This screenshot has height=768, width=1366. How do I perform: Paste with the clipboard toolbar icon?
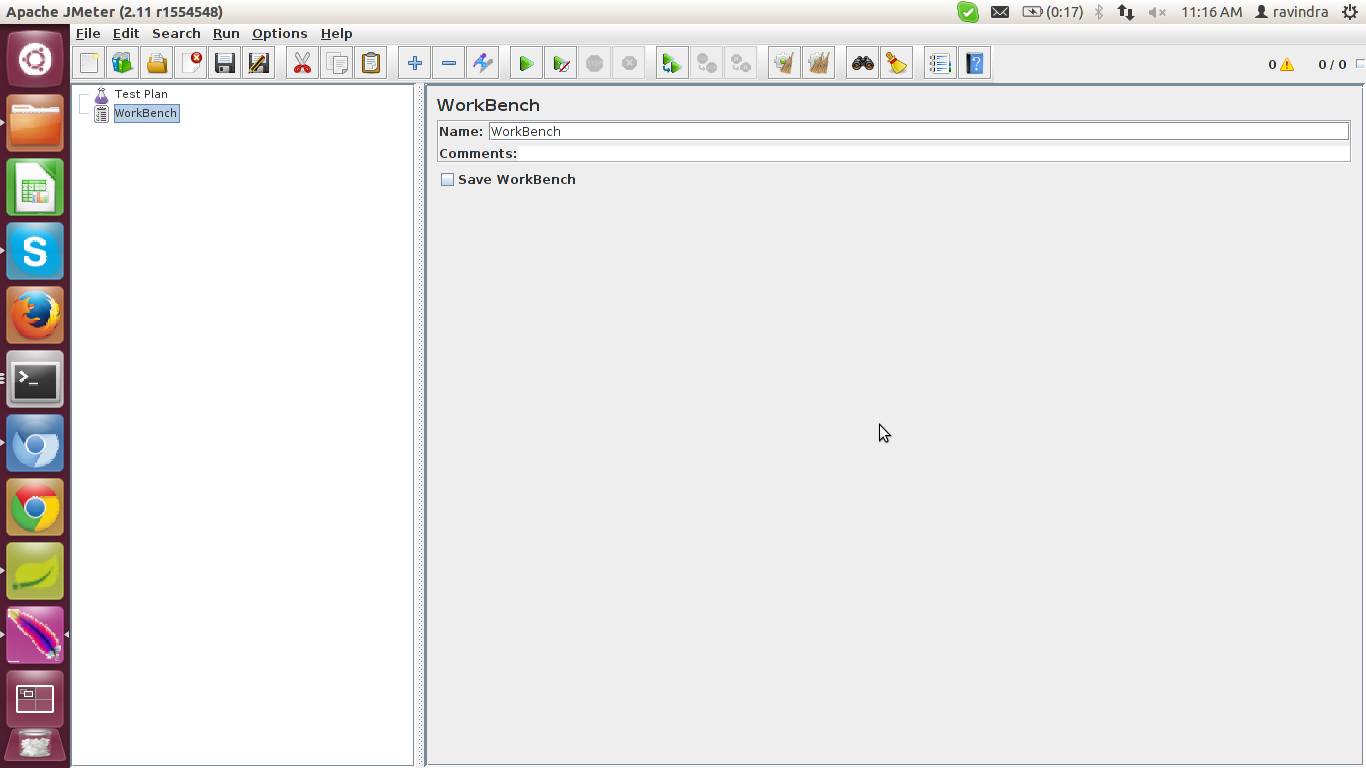tap(371, 64)
